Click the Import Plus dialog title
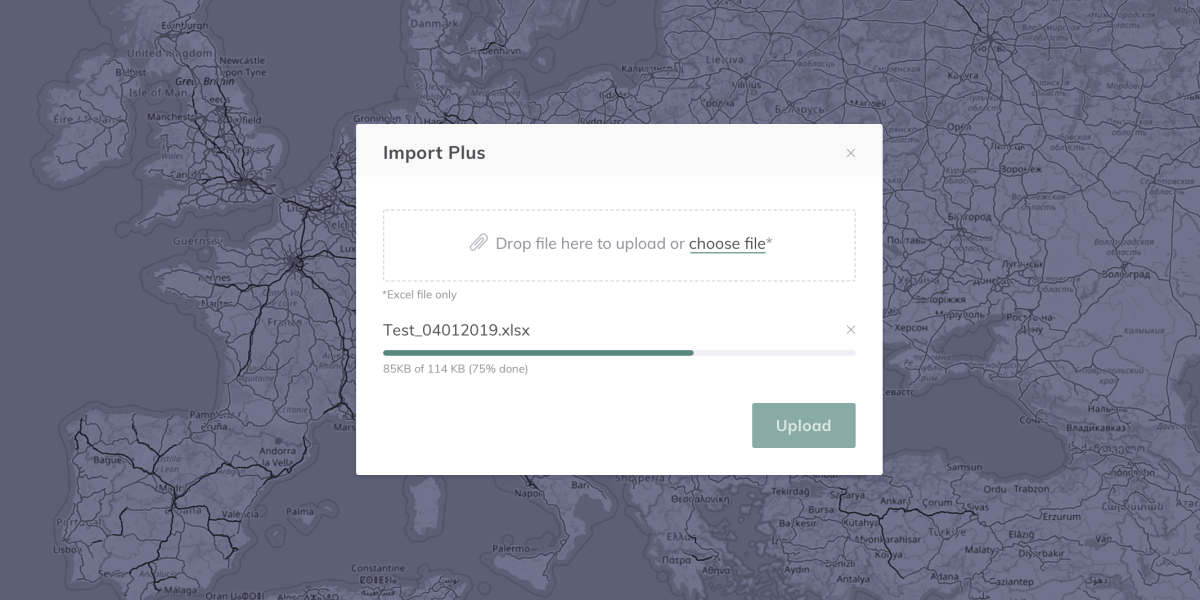Screen dimensions: 1200x600 point(434,153)
